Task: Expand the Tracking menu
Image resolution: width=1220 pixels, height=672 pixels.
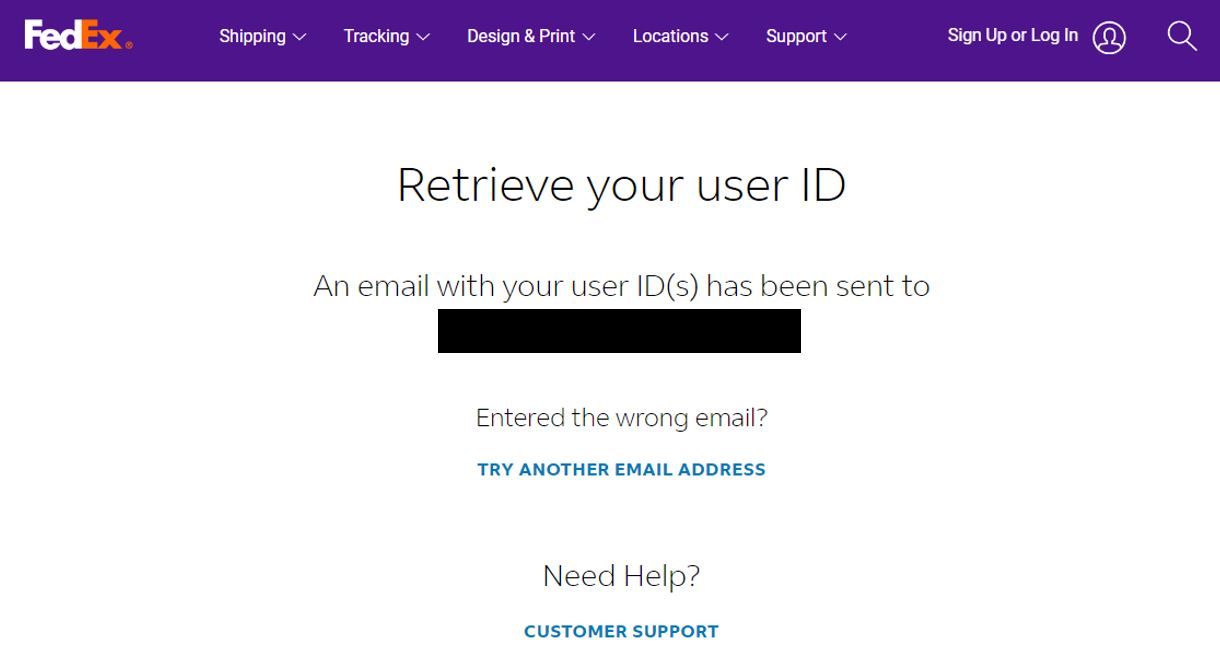Action: point(387,36)
